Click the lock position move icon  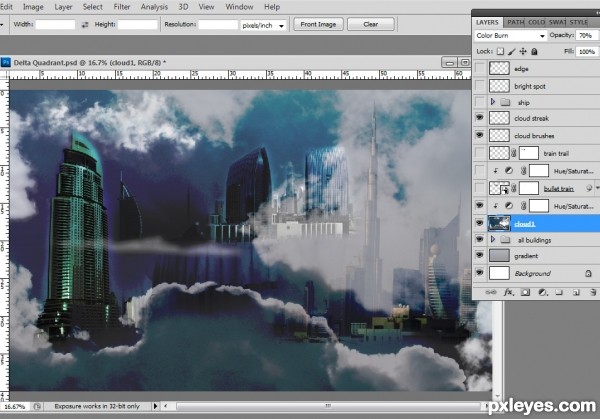pos(523,51)
